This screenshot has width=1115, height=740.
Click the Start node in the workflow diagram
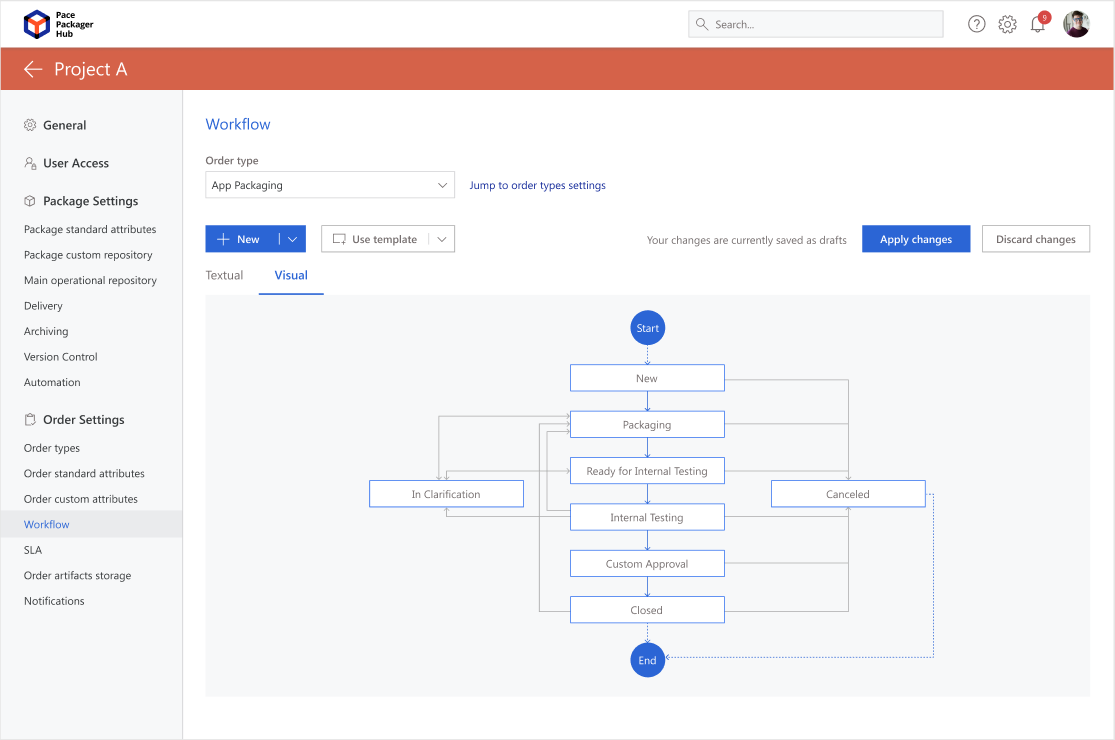pos(647,328)
